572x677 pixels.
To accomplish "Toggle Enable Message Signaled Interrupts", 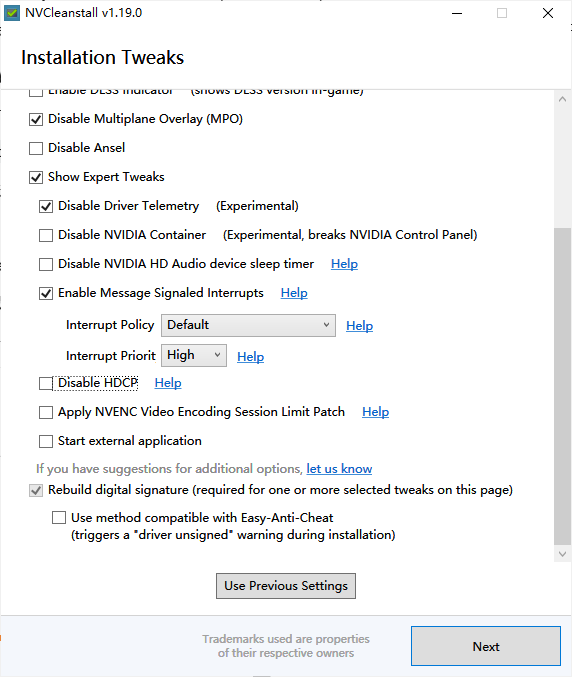I will tap(46, 293).
